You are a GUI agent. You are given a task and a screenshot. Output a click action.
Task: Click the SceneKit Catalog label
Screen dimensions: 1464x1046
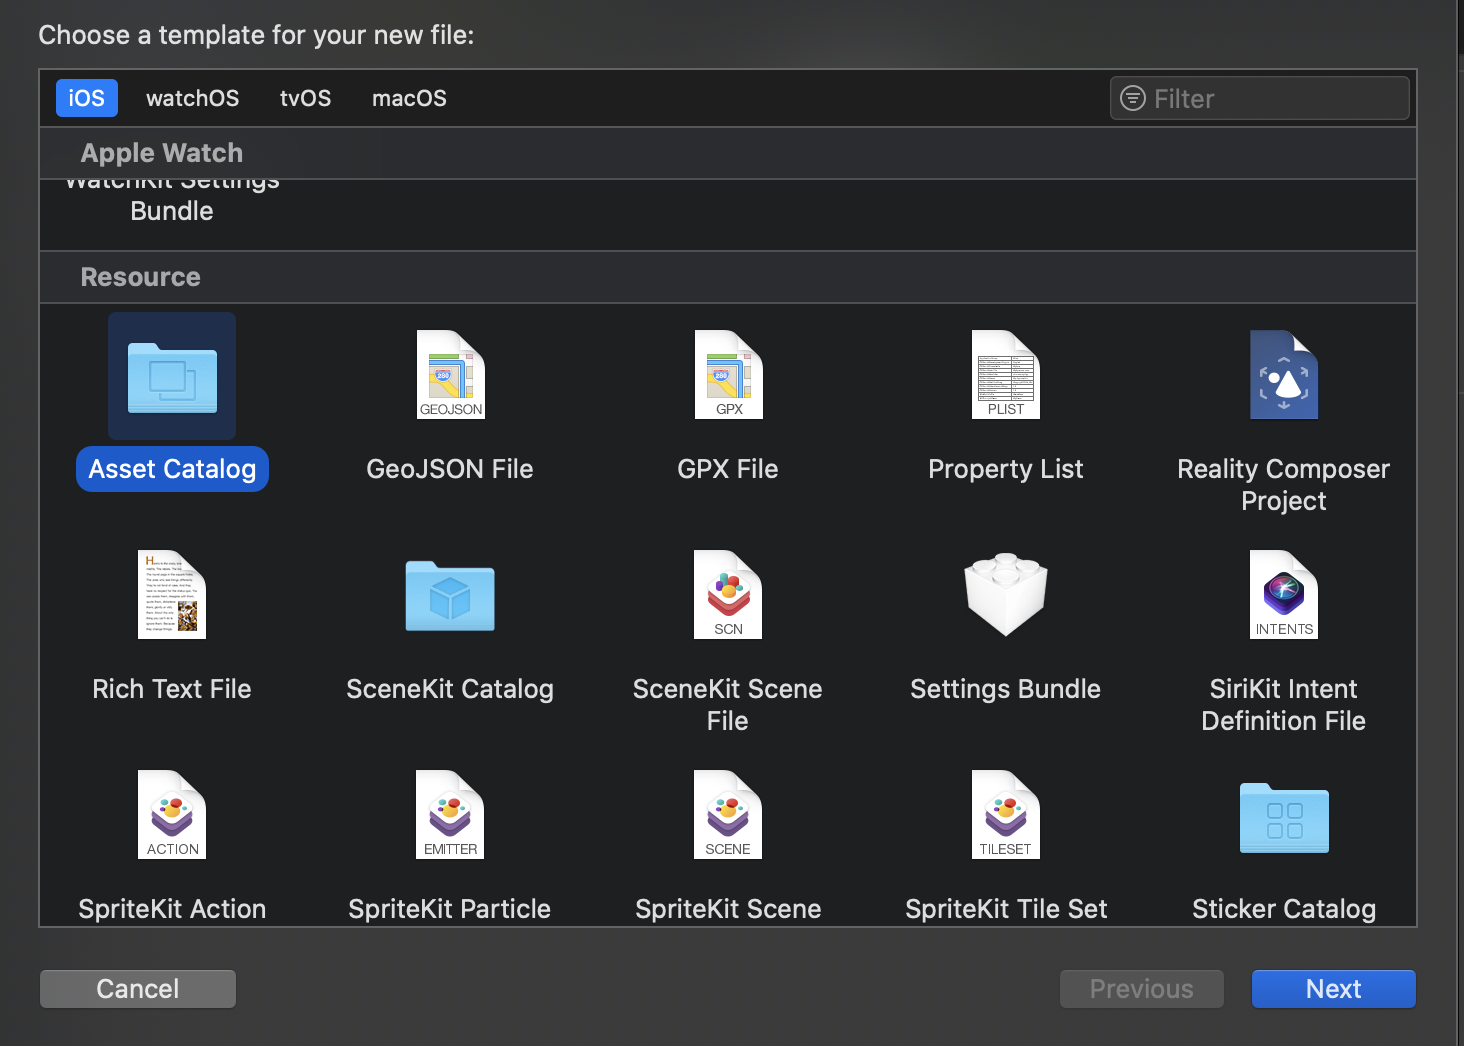point(450,689)
